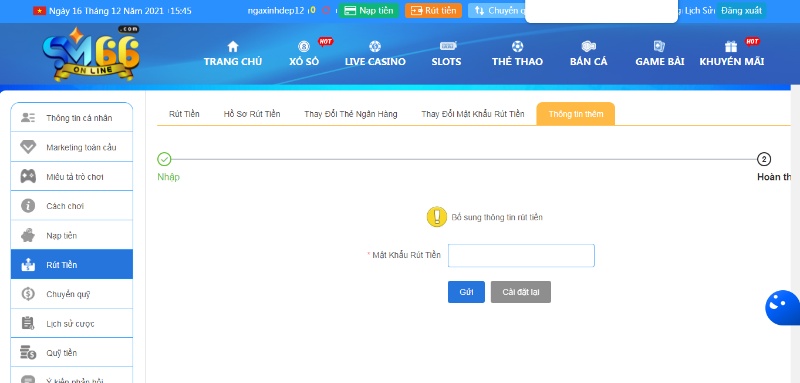Click the Rút Tiền sidebar icon

28,265
